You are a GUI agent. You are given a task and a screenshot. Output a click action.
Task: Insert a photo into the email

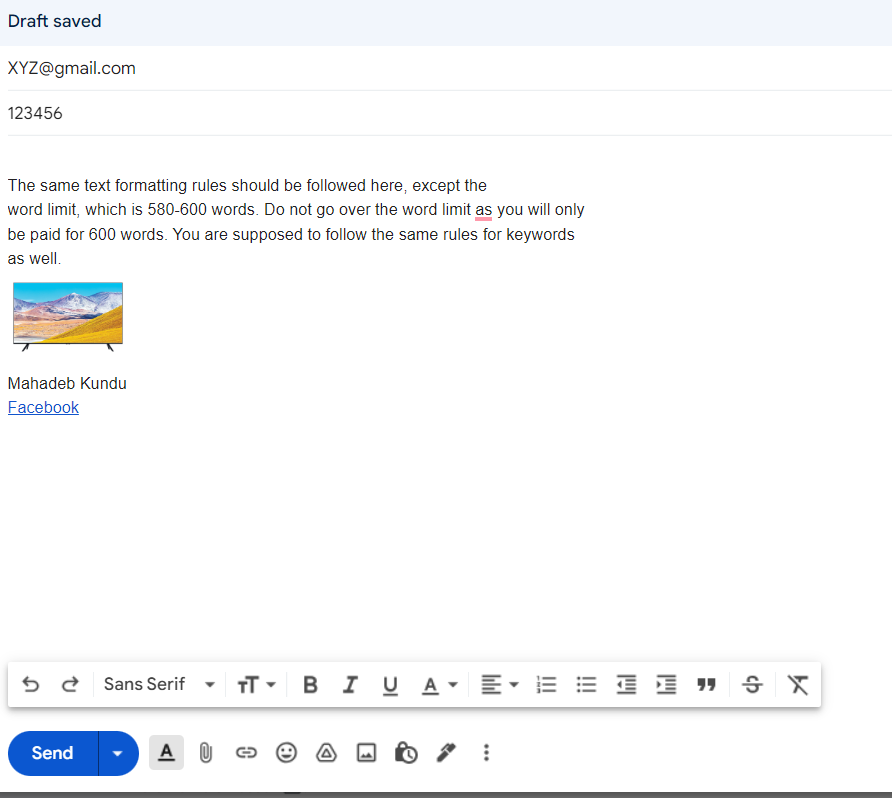point(366,752)
